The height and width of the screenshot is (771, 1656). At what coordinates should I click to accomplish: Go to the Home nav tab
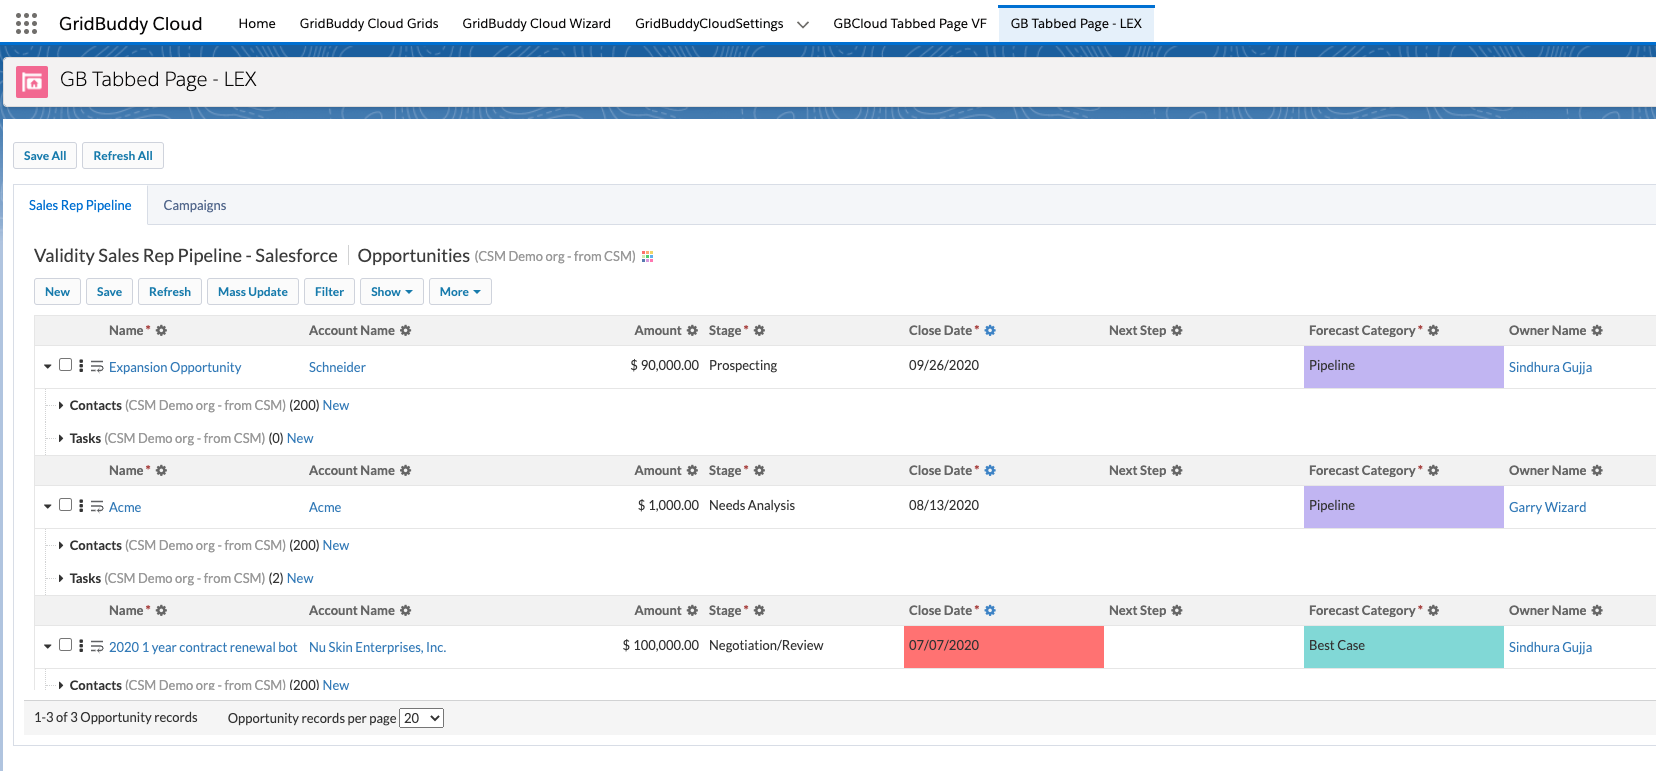[x=257, y=24]
